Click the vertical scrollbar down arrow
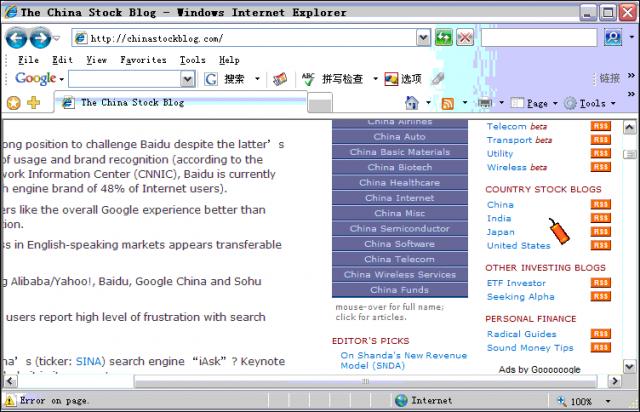Screen dimensions: 640x412 point(629,367)
